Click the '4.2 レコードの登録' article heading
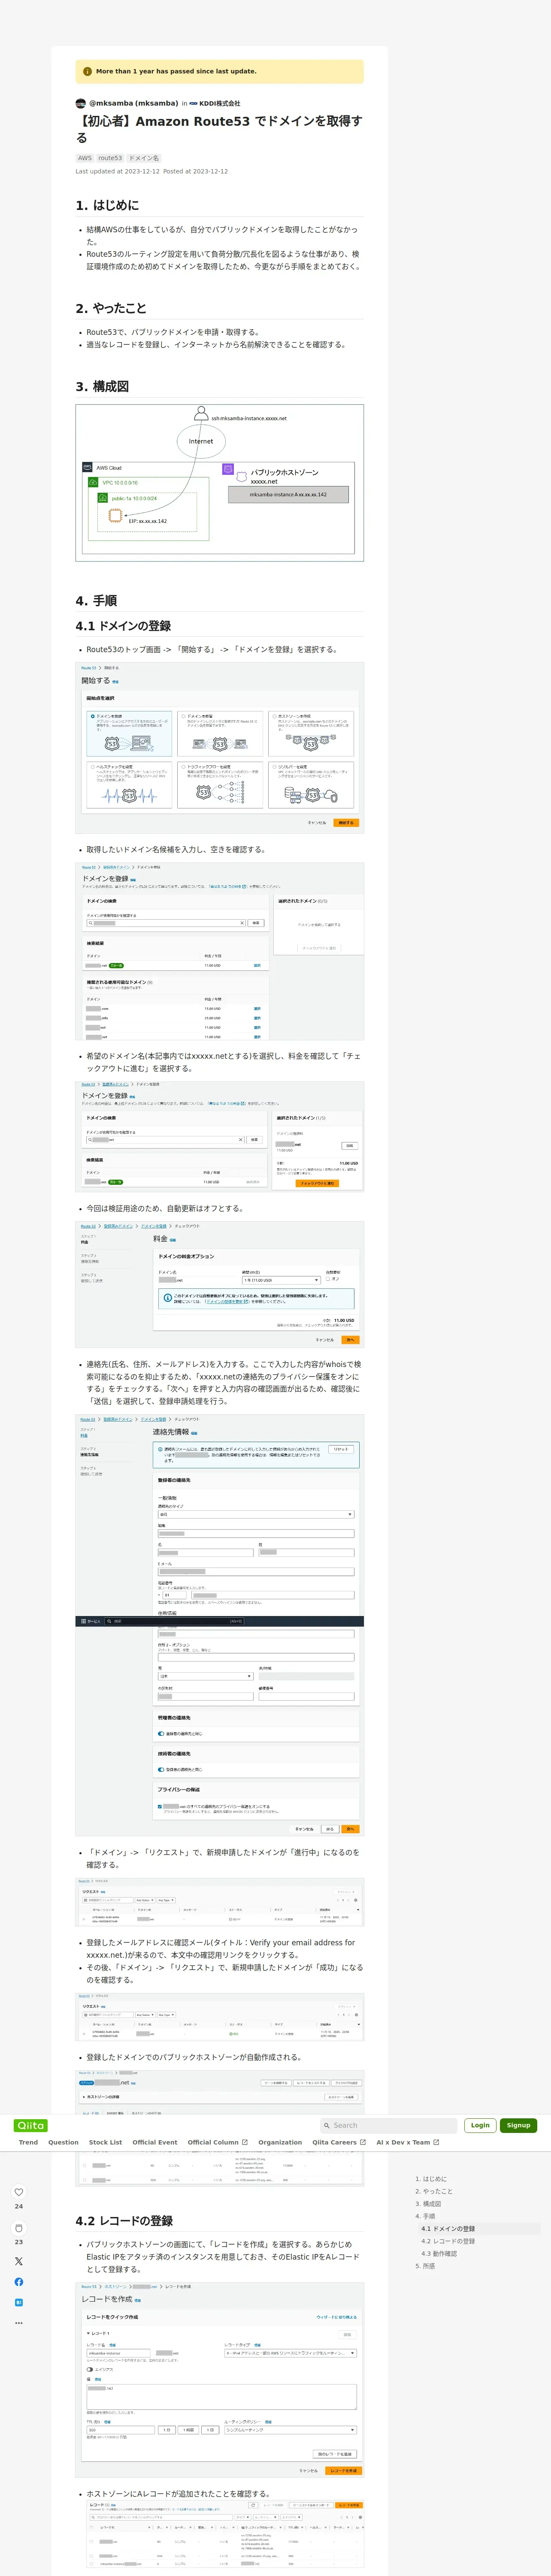Screen dimensions: 551x2576 click(x=124, y=2220)
